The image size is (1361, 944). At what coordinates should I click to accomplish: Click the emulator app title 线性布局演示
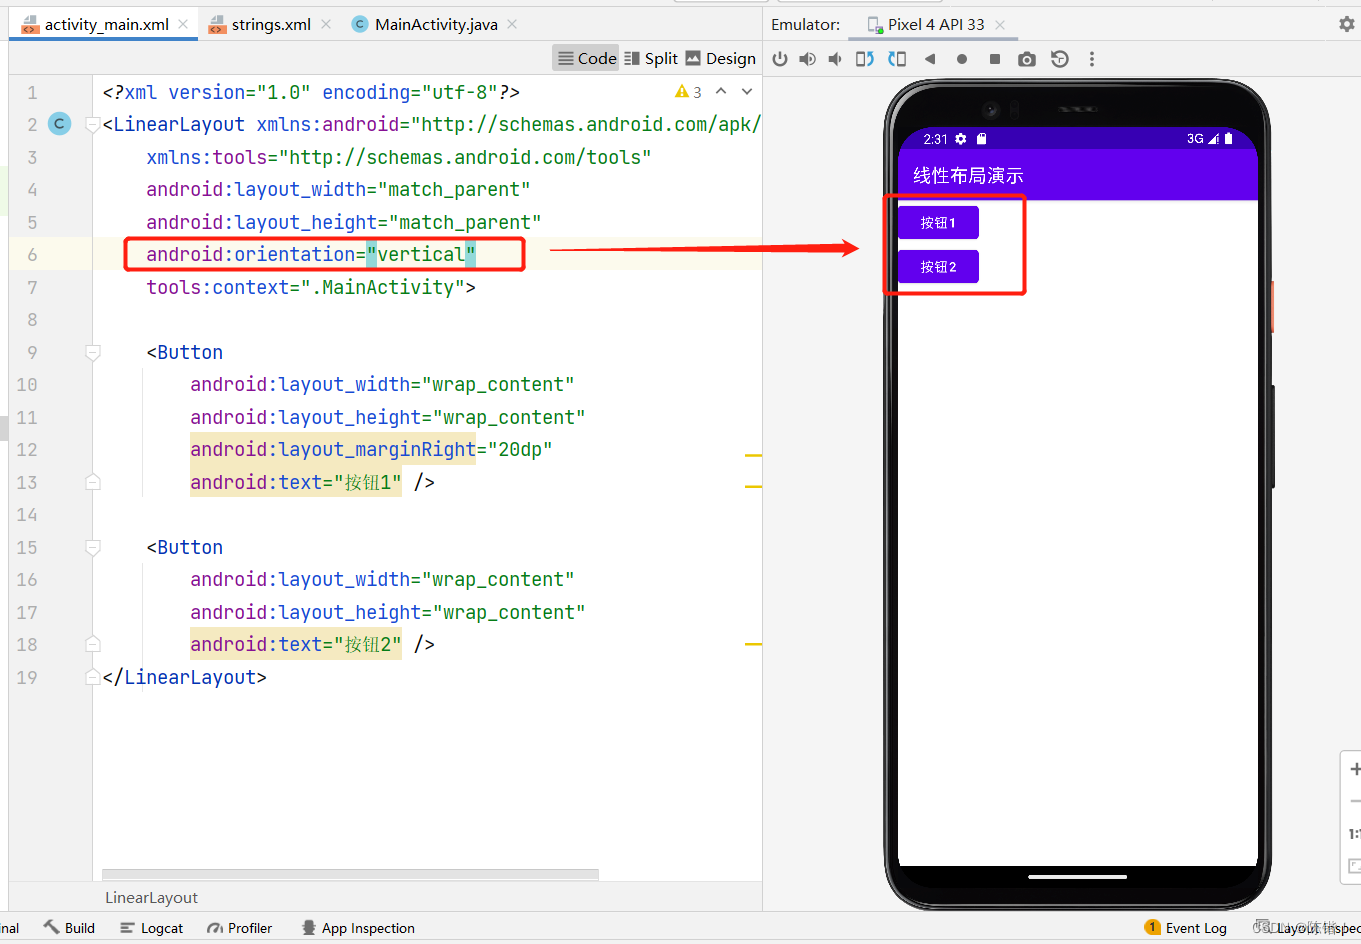coord(968,176)
